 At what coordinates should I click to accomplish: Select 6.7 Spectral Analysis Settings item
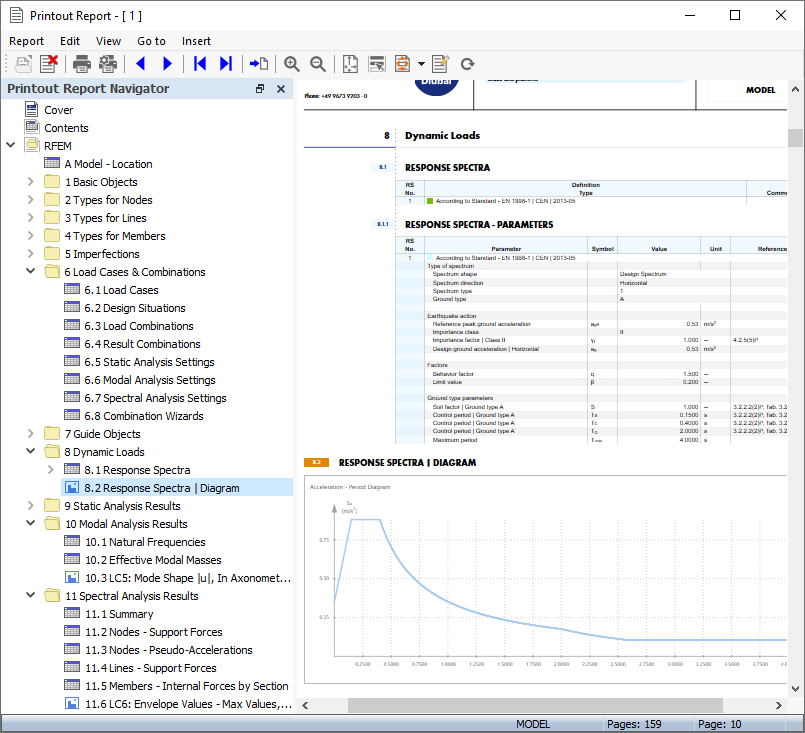coord(155,398)
